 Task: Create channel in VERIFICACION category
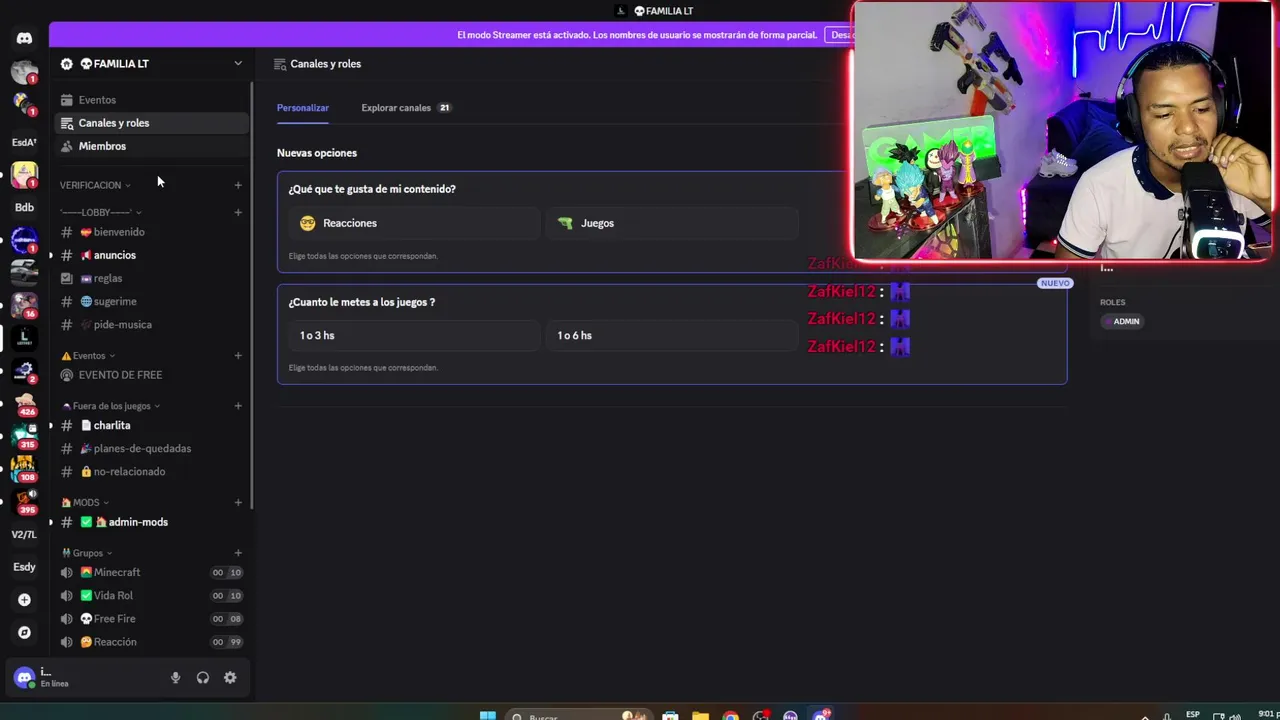238,185
